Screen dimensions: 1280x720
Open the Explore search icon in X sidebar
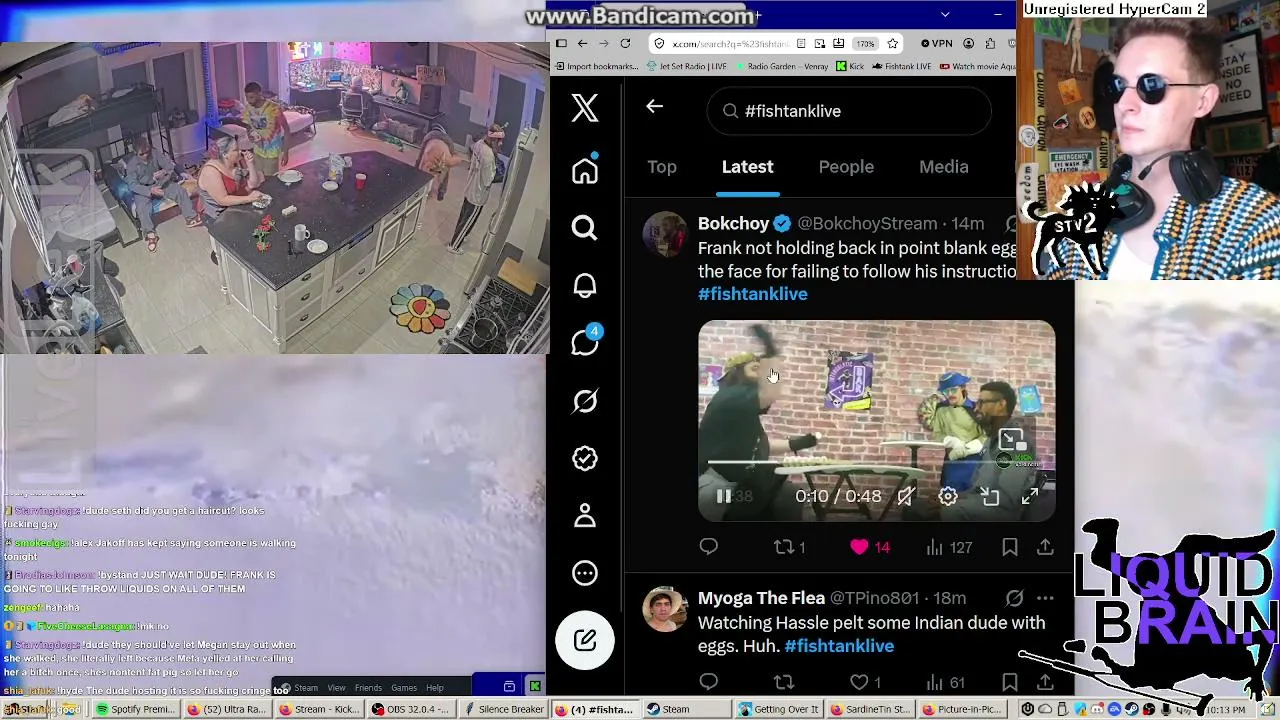(x=585, y=228)
